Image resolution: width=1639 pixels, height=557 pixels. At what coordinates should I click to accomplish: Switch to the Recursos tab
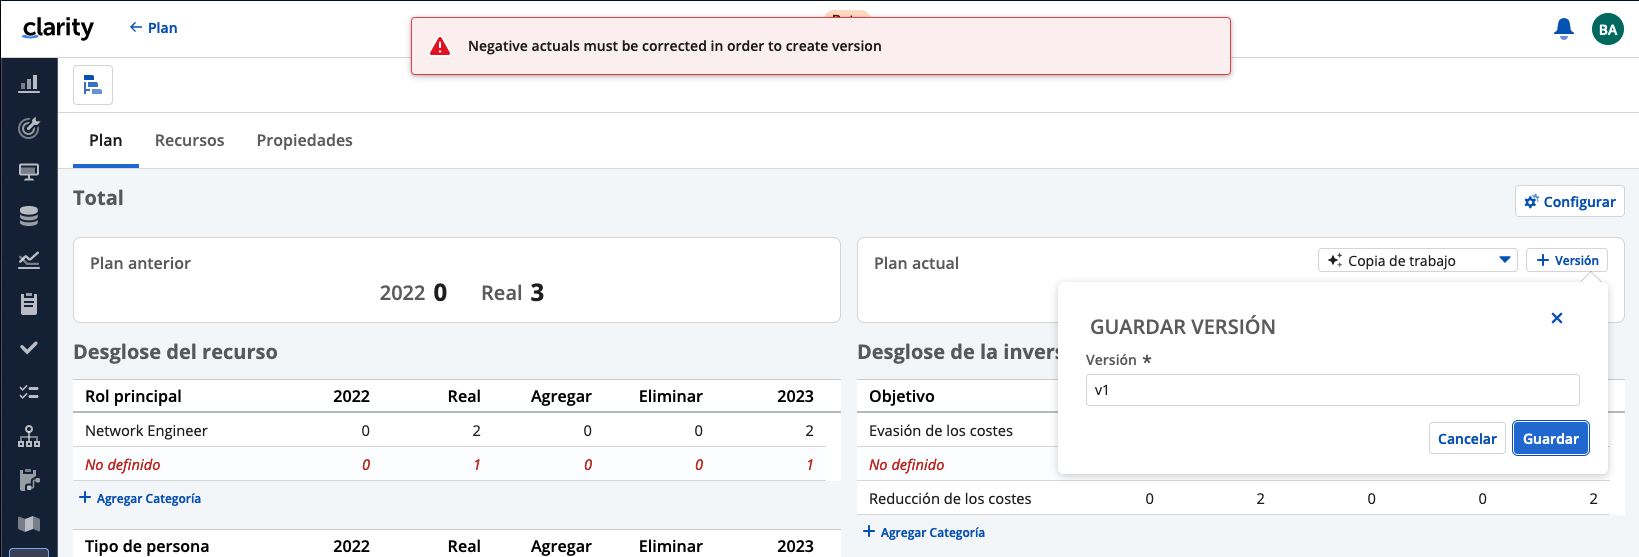pos(189,140)
